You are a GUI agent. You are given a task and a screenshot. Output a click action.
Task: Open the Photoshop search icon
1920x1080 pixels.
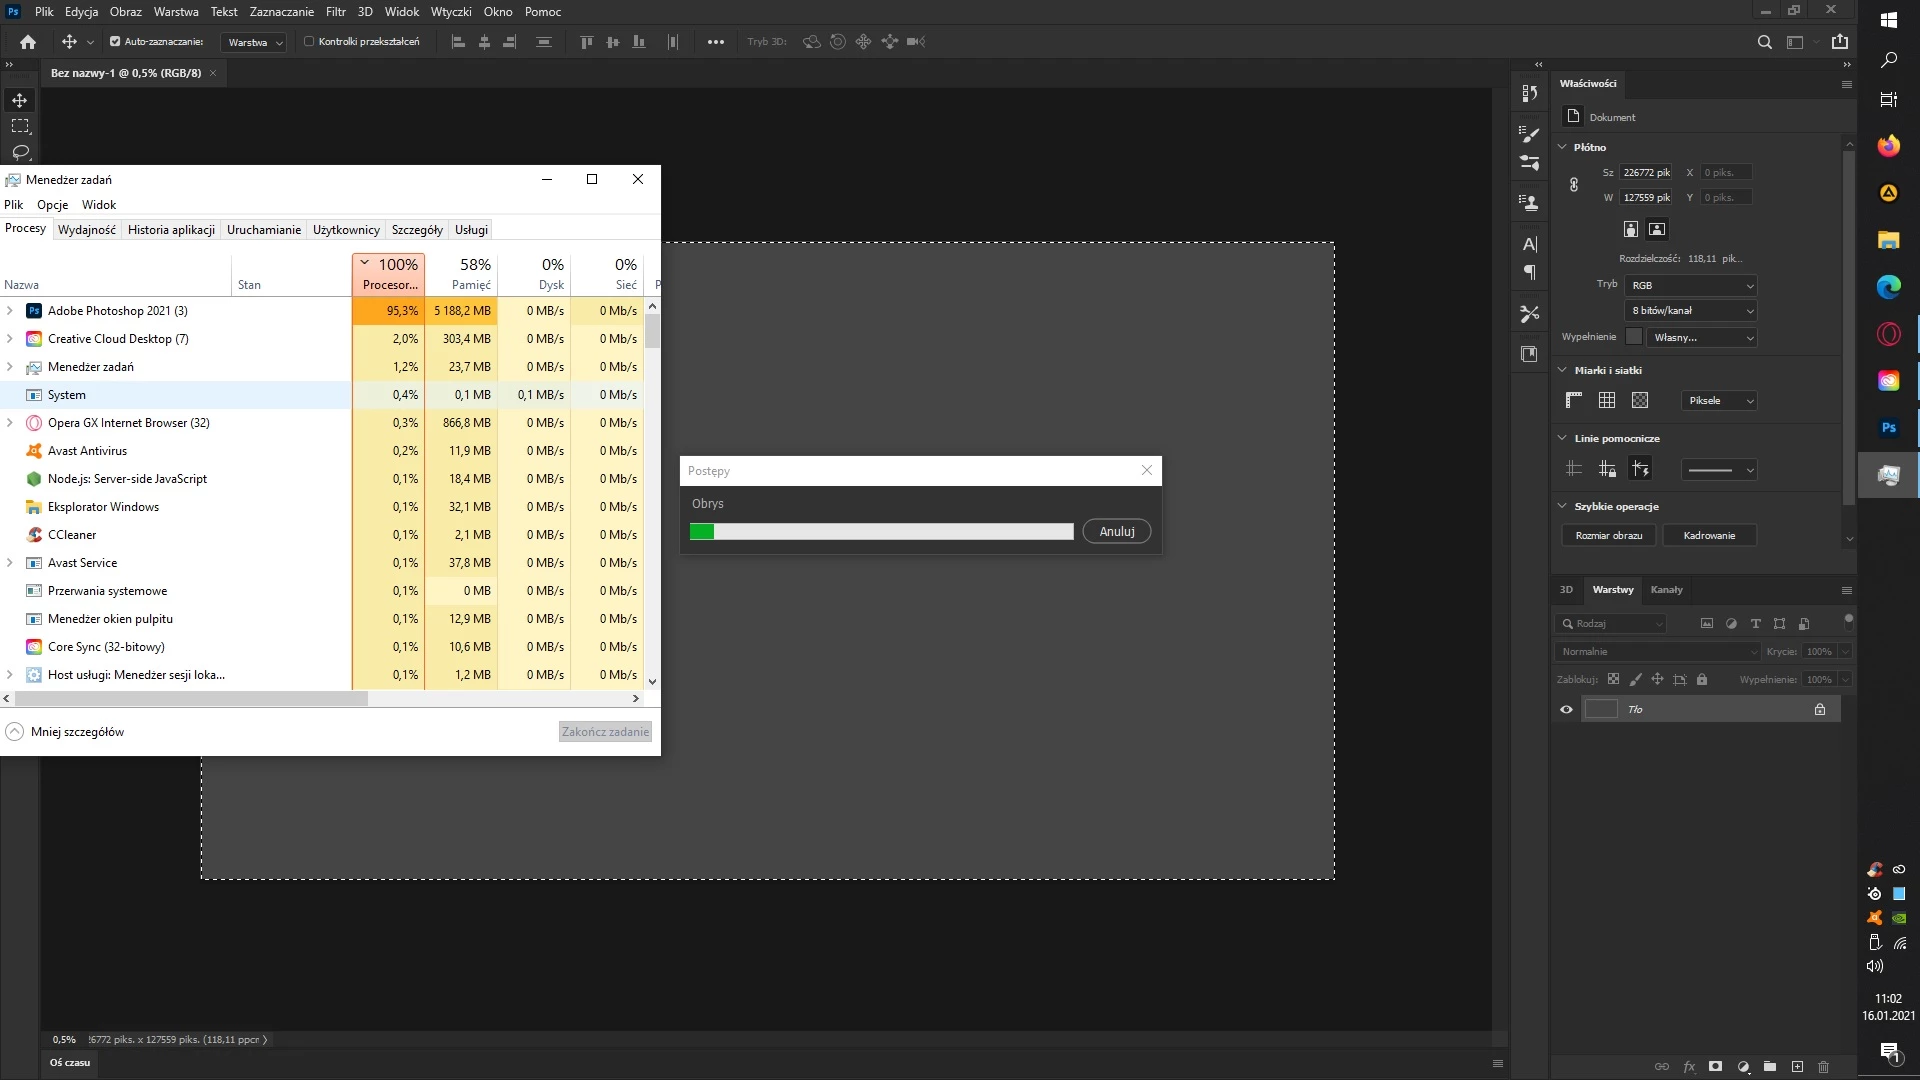[x=1764, y=42]
